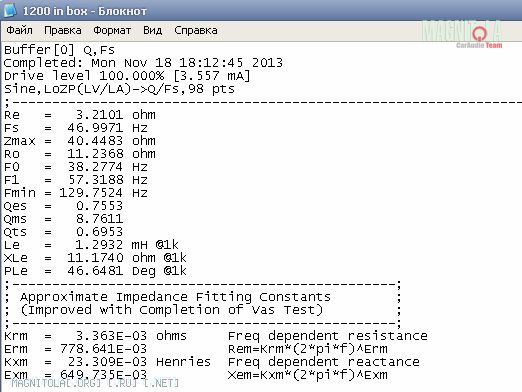Click the 'Rem=Krm*(2*pi*f)^Erm' formula
This screenshot has width=522, height=392.
click(308, 349)
